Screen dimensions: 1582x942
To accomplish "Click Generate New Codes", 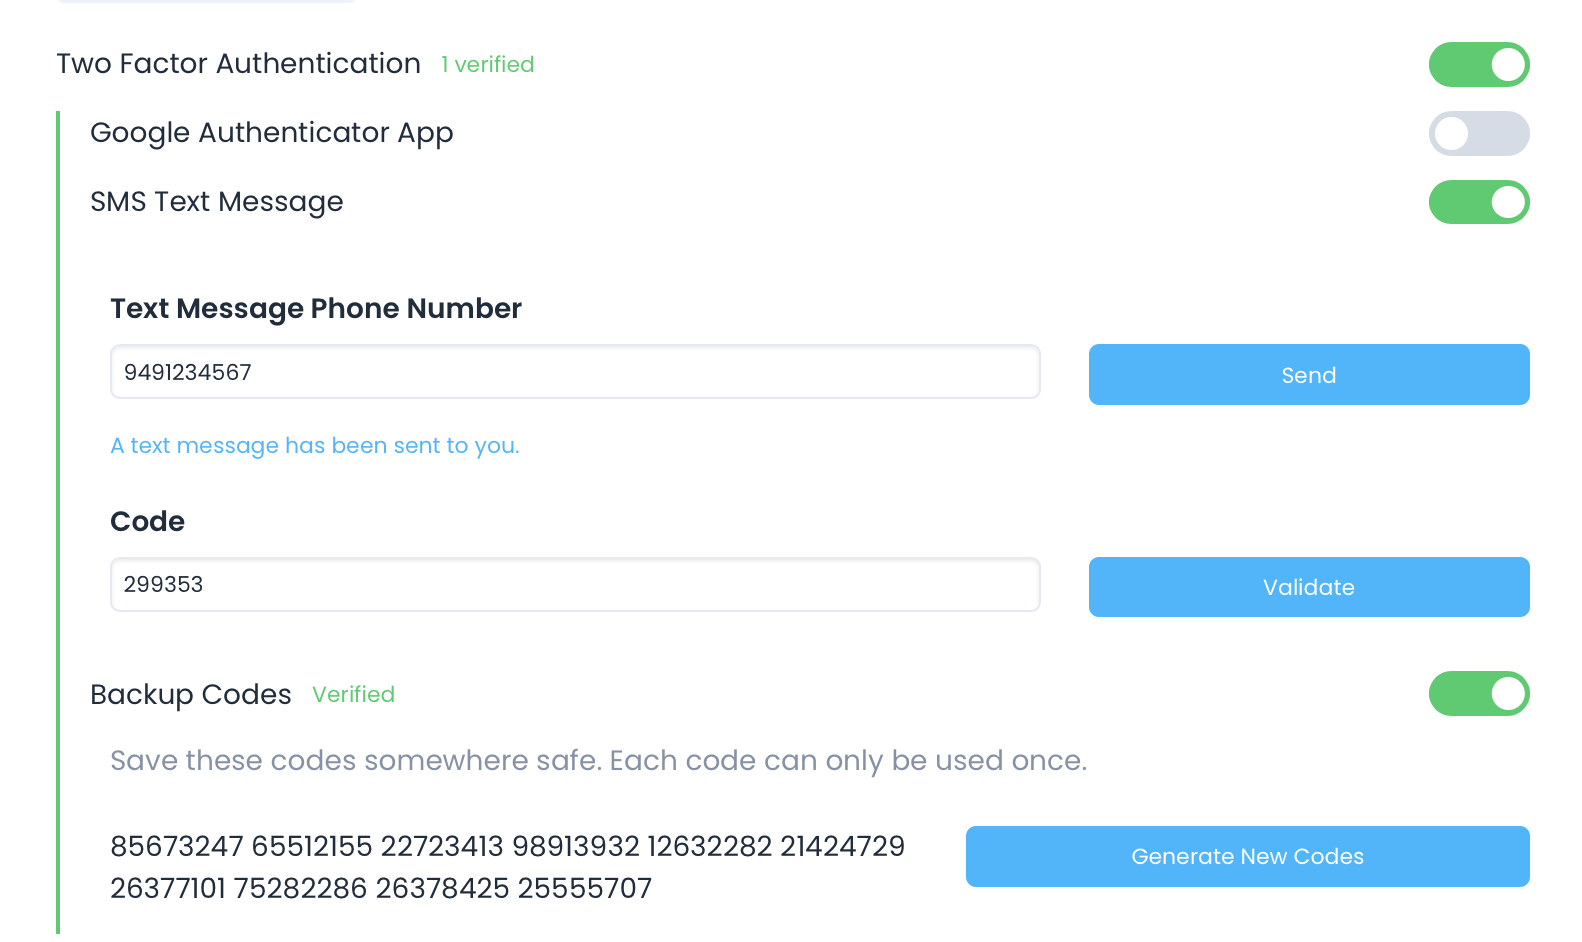I will click(1247, 857).
